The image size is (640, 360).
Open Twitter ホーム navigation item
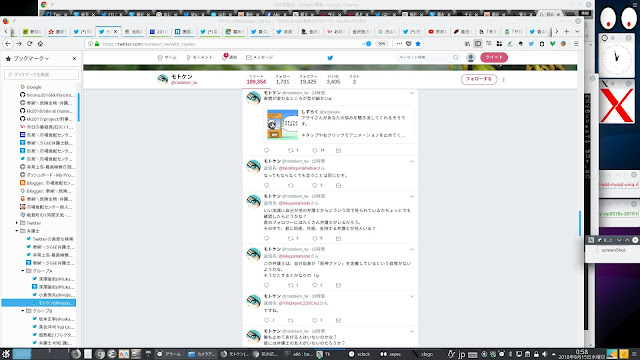tap(167, 58)
